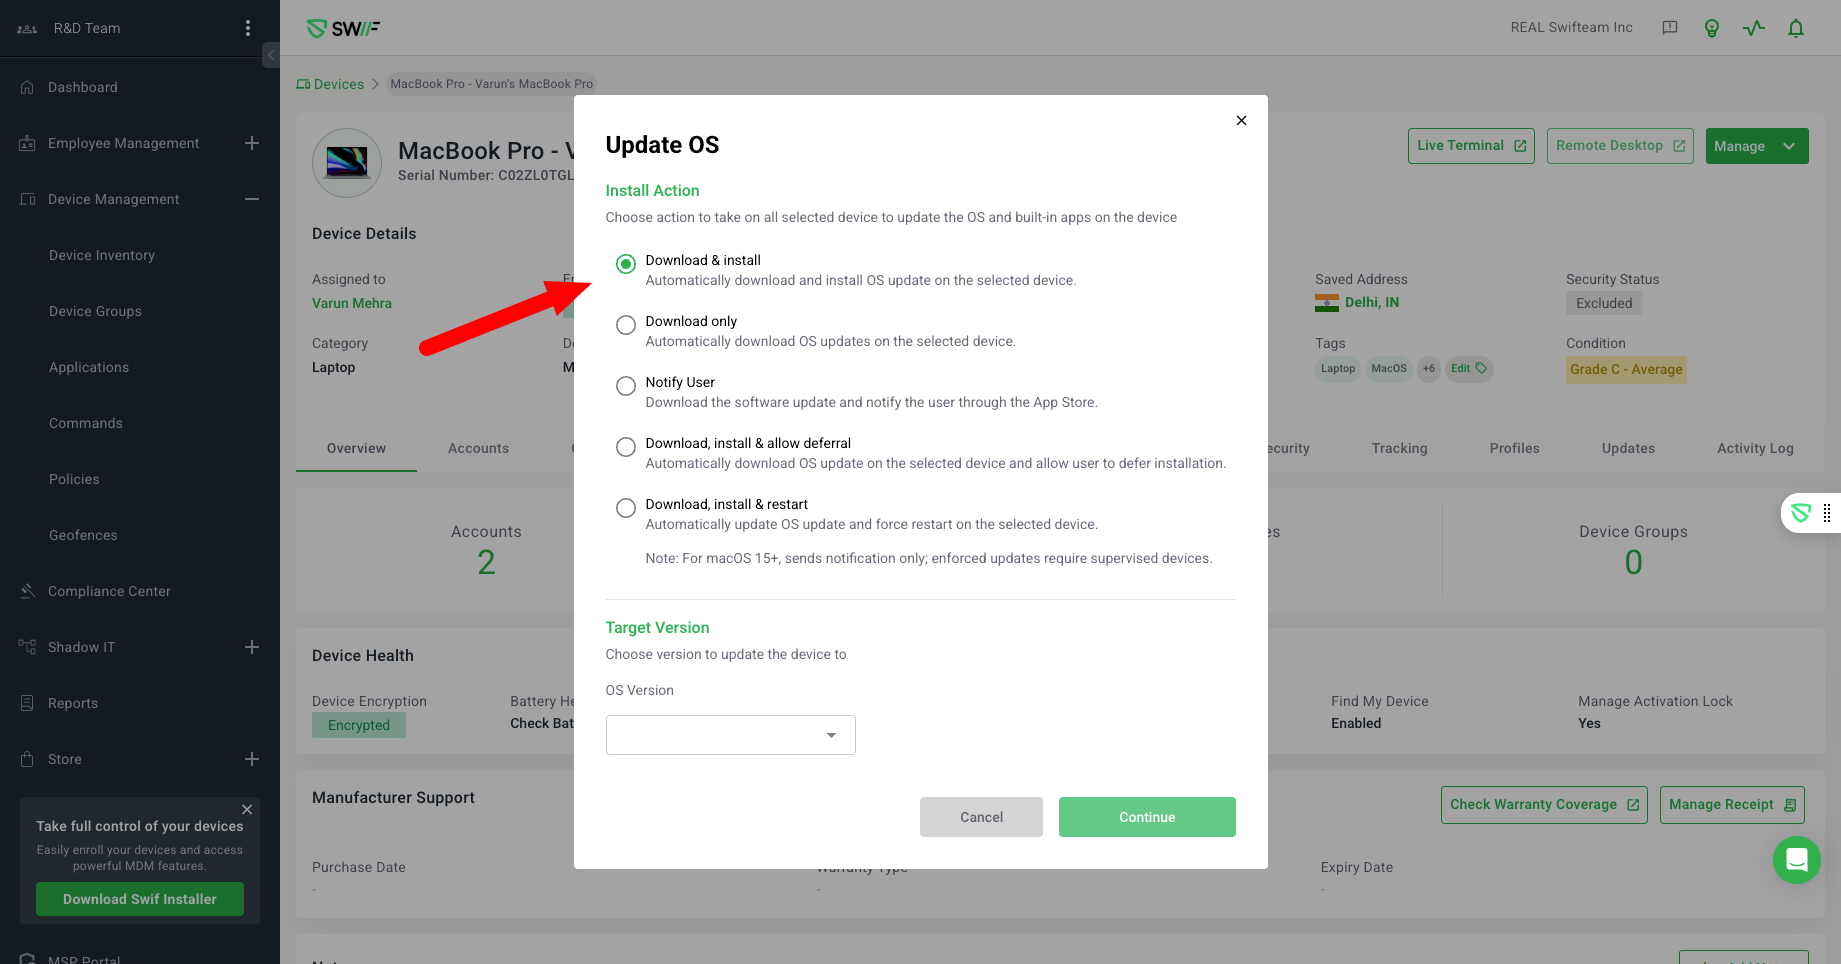Click the Grade C - Average condition badge
The height and width of the screenshot is (964, 1841).
[1626, 369]
